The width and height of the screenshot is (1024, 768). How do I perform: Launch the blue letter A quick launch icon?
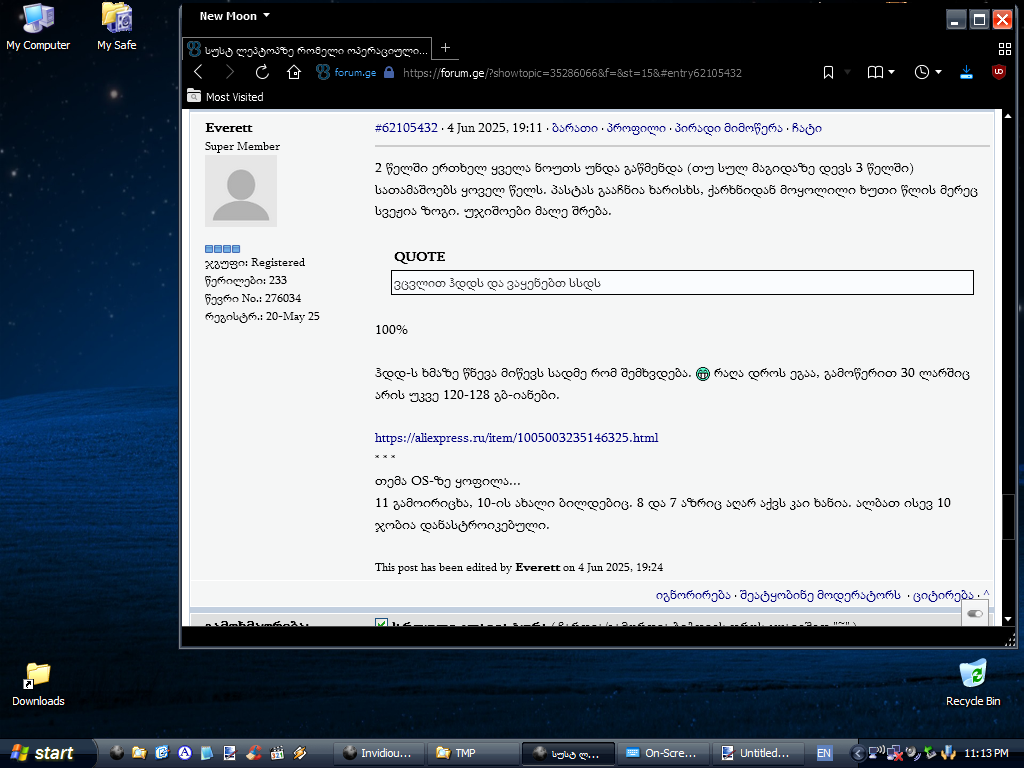(x=185, y=753)
